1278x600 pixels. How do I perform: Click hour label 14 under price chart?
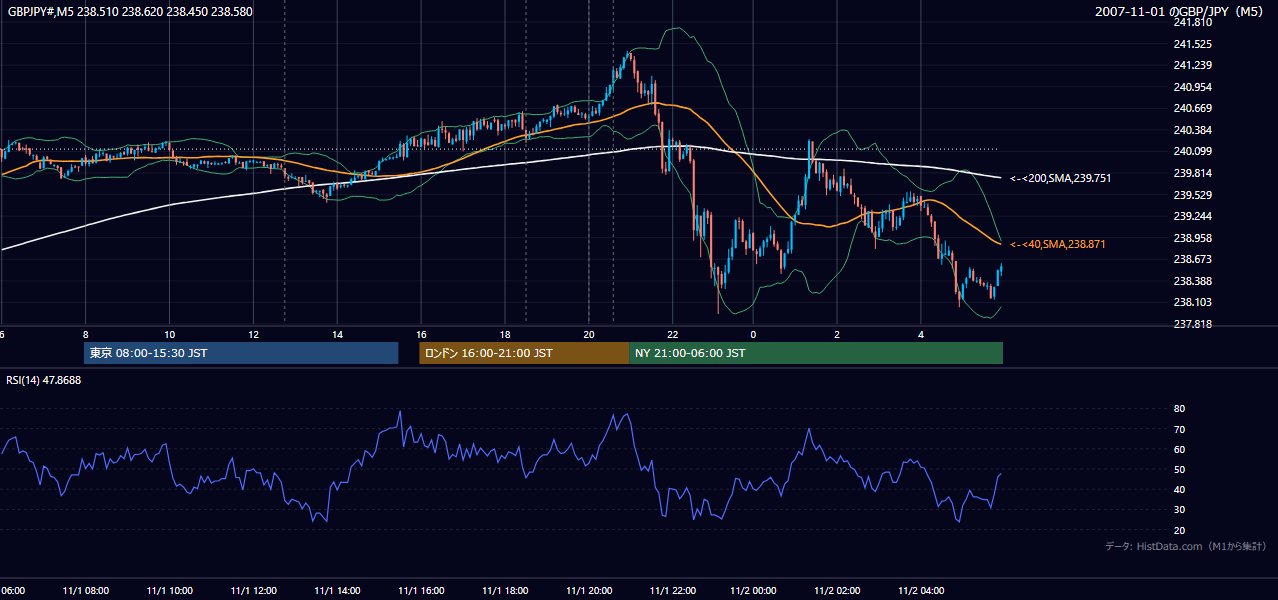click(337, 334)
